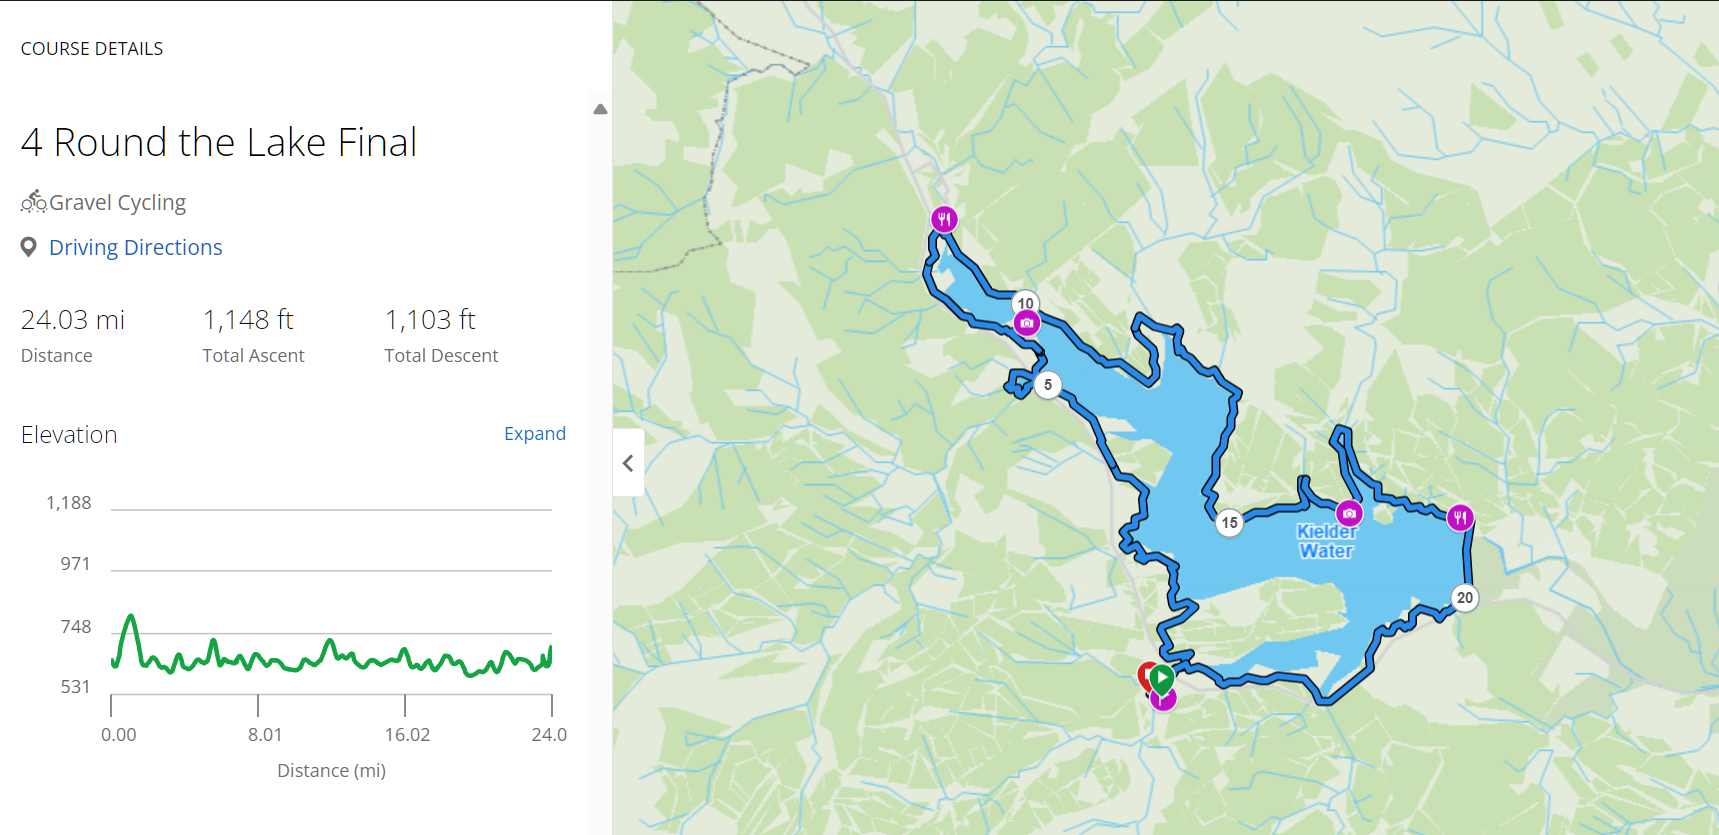Open Driving Directions
Image resolution: width=1719 pixels, height=835 pixels.
click(135, 247)
